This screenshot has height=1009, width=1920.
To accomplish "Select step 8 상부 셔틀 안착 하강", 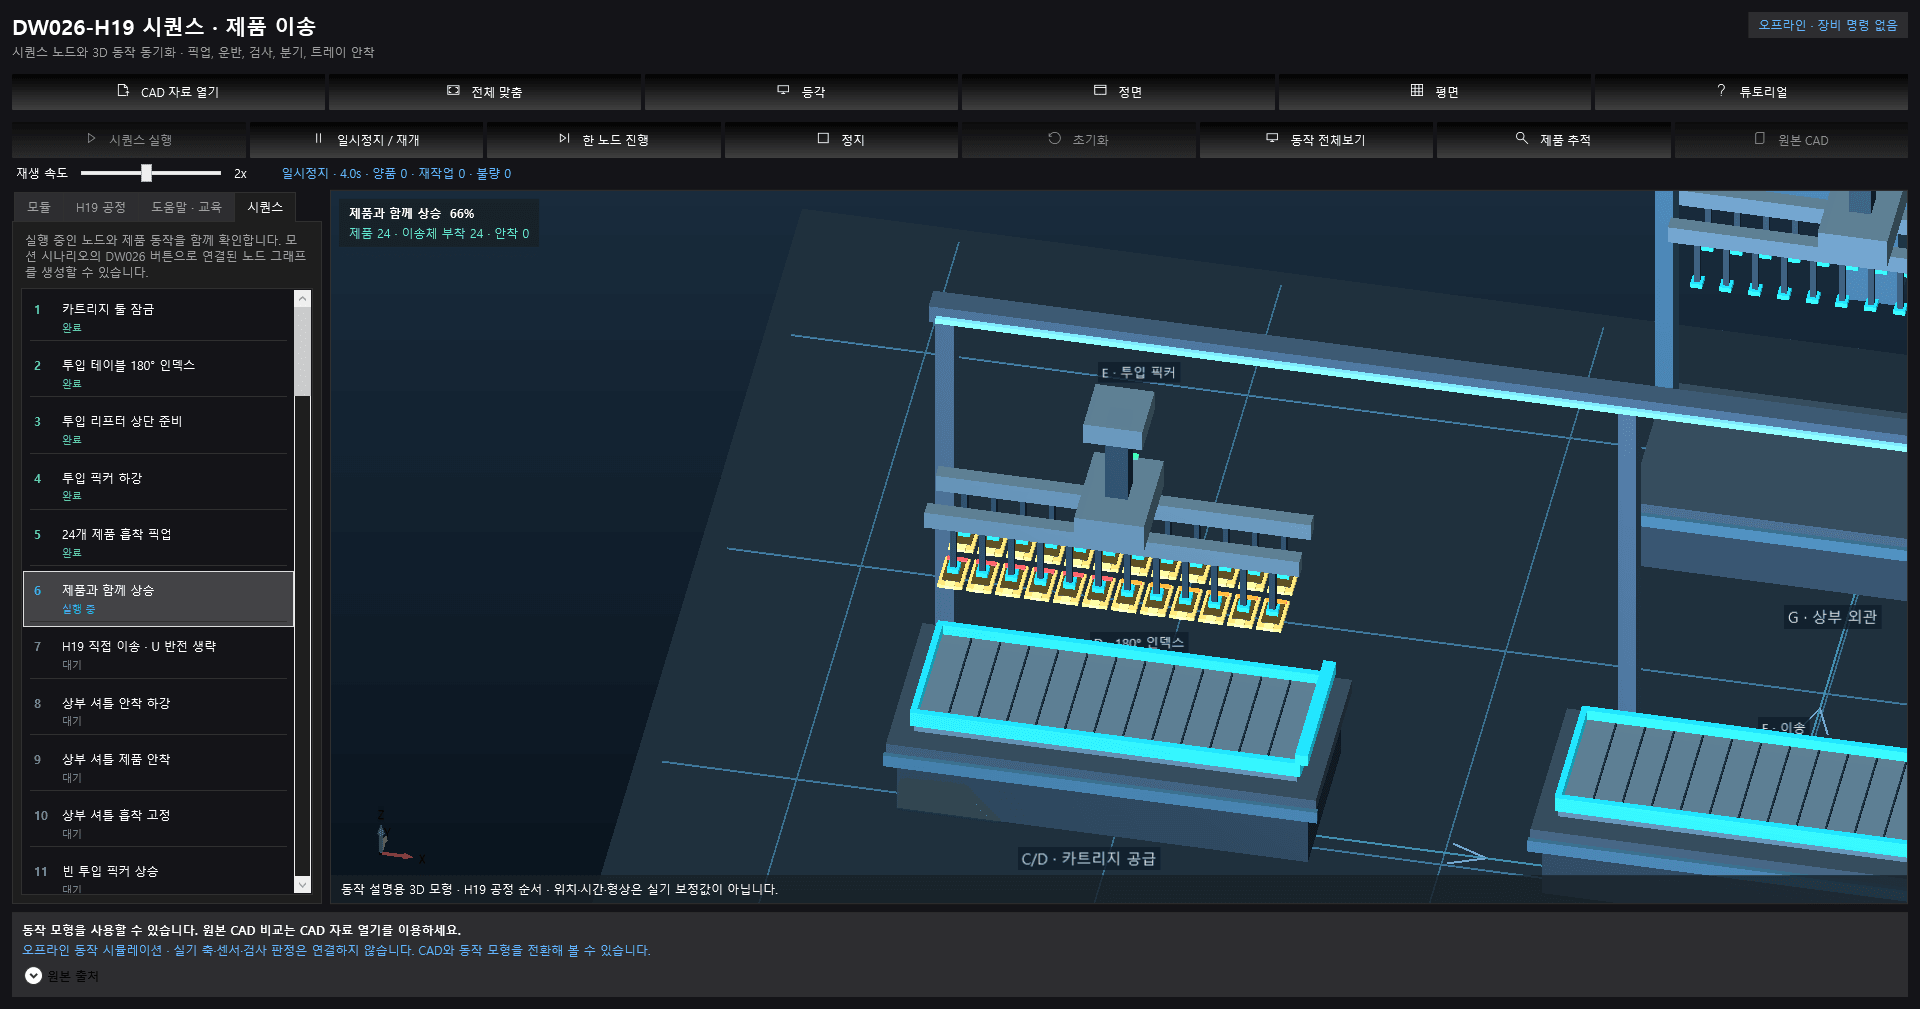I will tap(158, 711).
